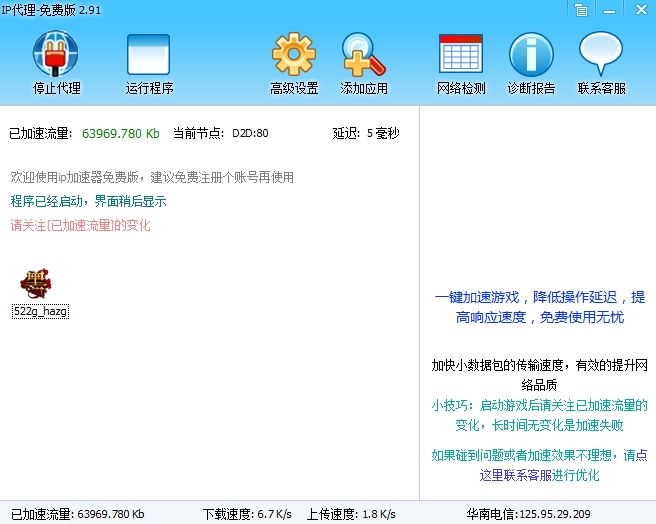Minimize the IP代理 window
Screen dimensions: 656x524
[x=610, y=10]
